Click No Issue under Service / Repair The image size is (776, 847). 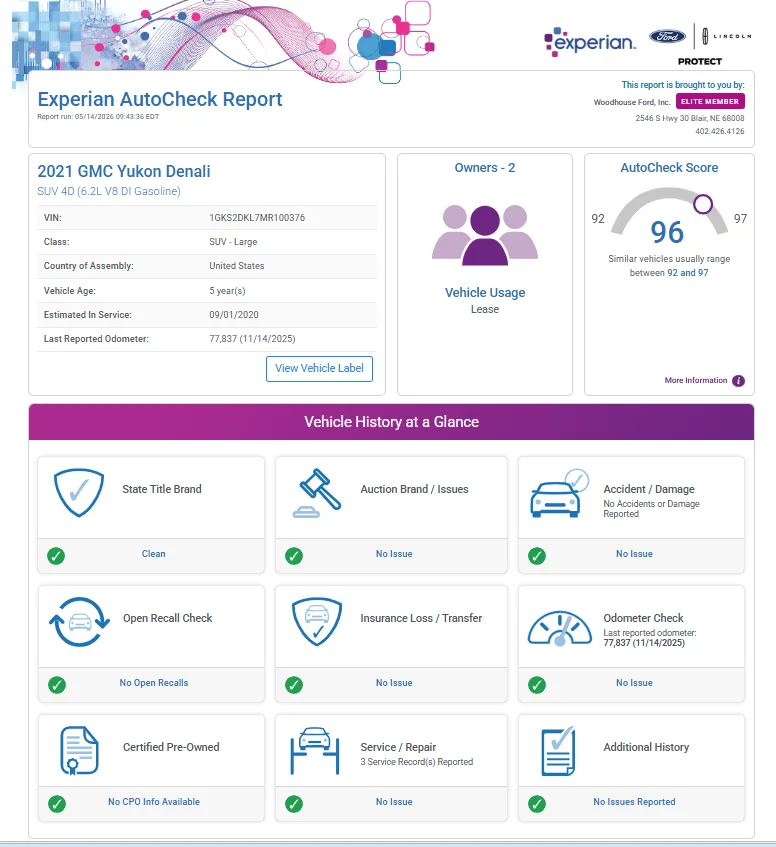click(394, 802)
